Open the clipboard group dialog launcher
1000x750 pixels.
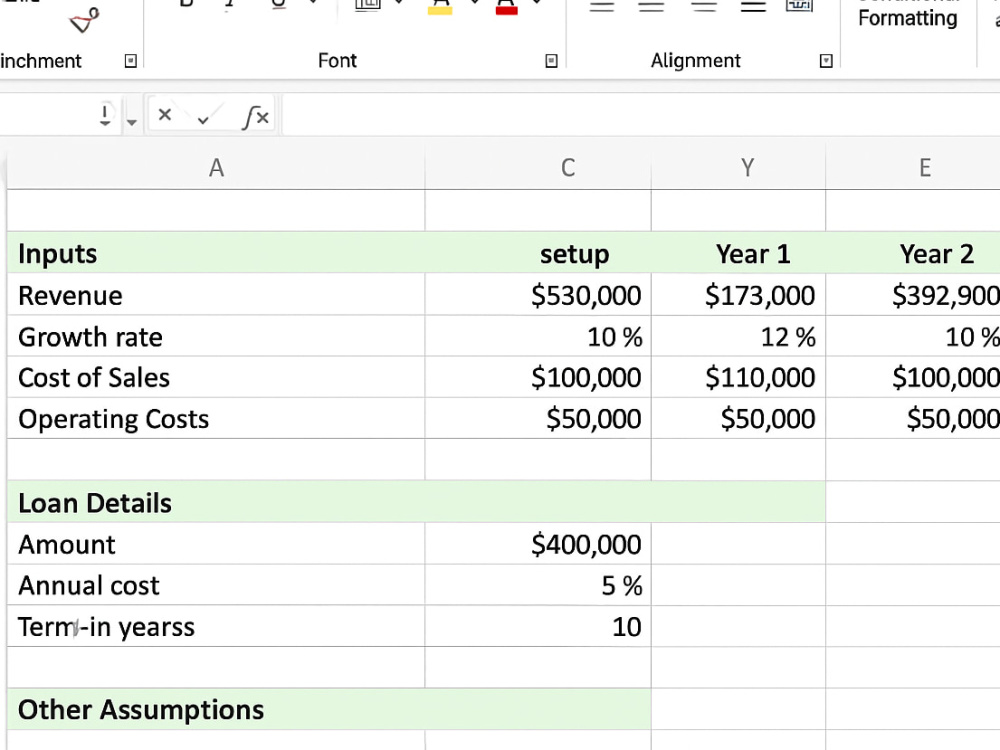click(131, 61)
